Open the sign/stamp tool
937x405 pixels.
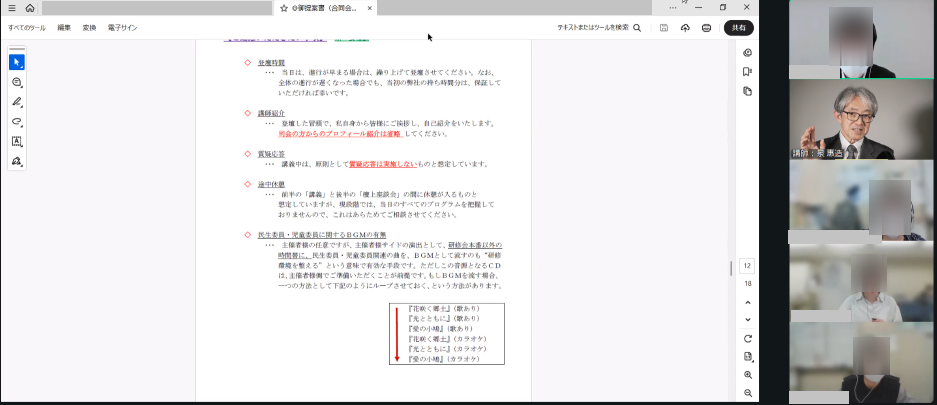pyautogui.click(x=17, y=161)
